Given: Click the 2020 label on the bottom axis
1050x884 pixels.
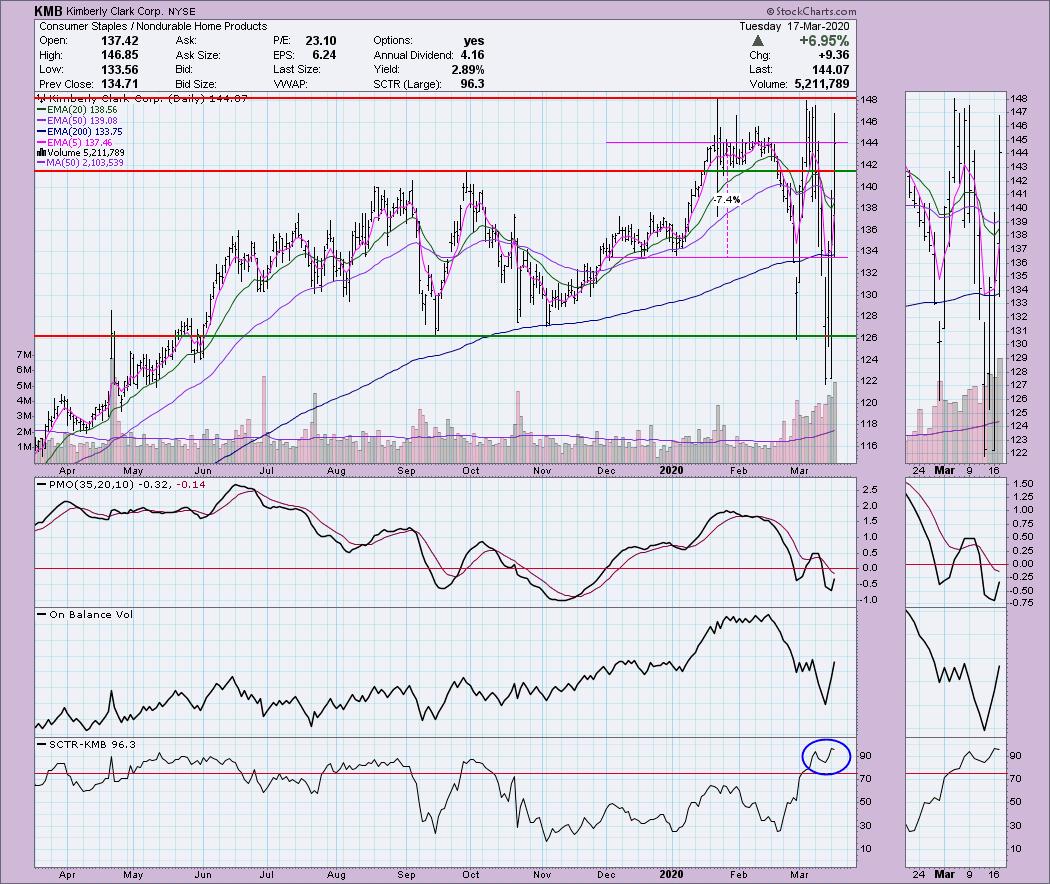Looking at the screenshot, I should point(672,875).
